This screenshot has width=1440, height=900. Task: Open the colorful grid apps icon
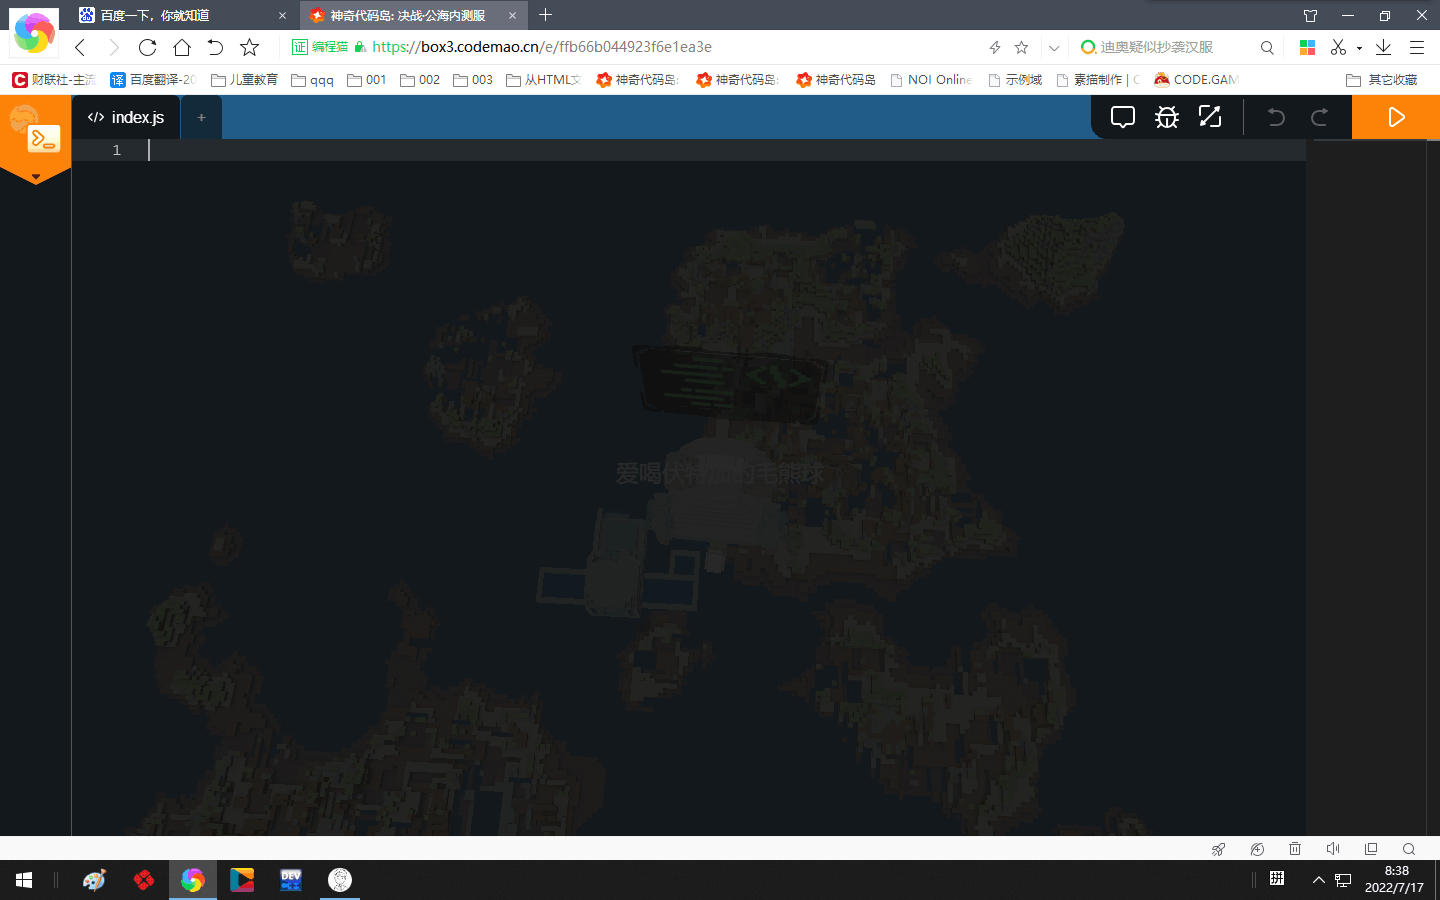1307,47
